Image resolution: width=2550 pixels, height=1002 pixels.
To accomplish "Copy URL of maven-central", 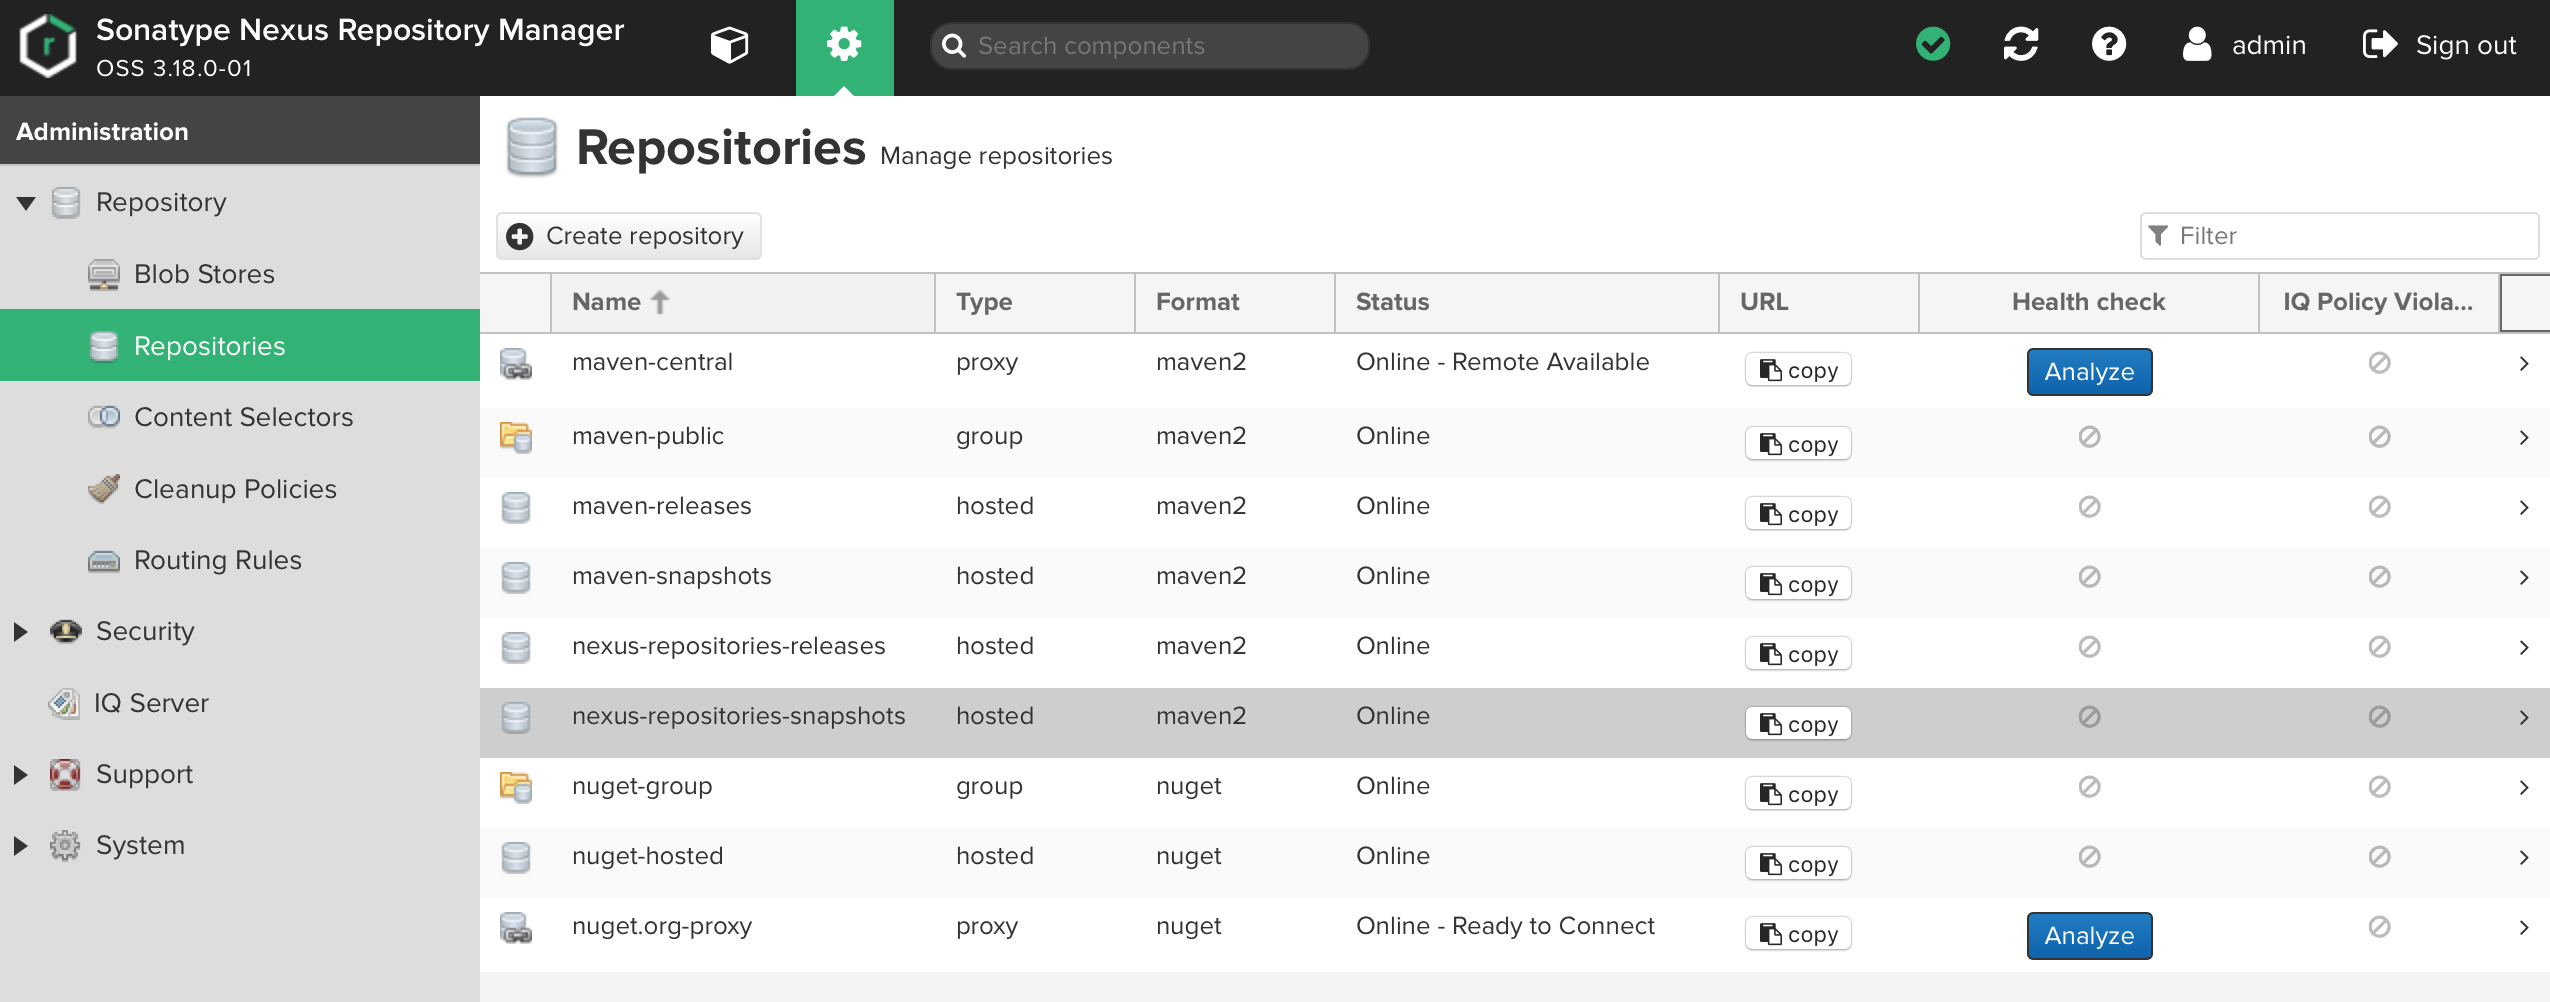I will (x=1798, y=370).
